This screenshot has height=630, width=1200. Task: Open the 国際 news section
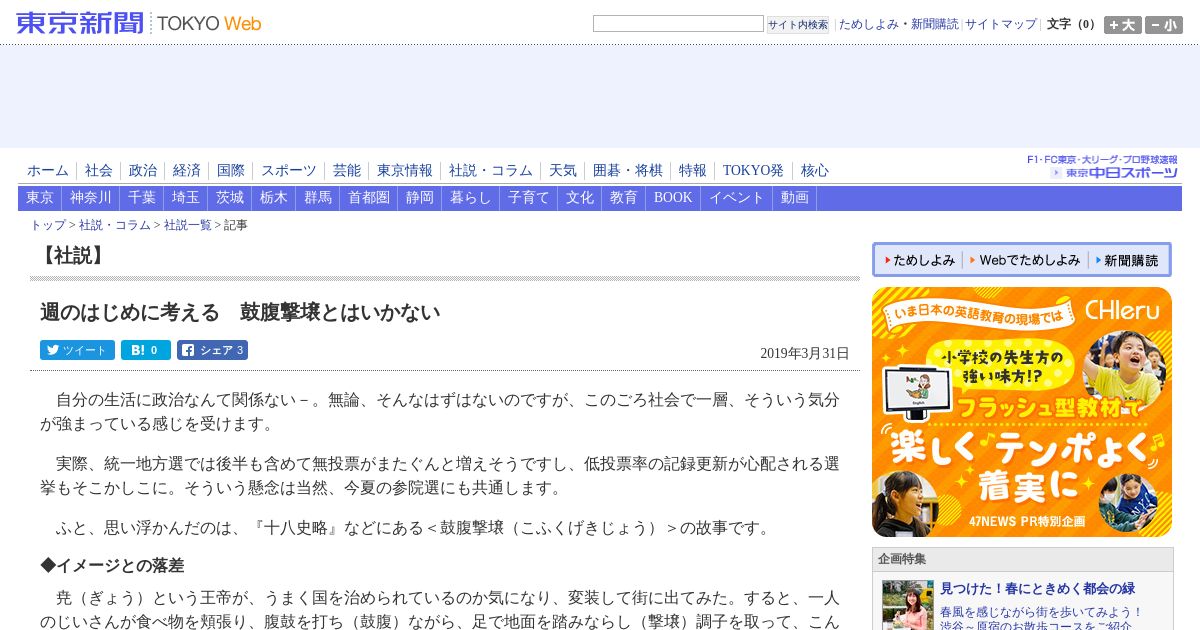[231, 171]
